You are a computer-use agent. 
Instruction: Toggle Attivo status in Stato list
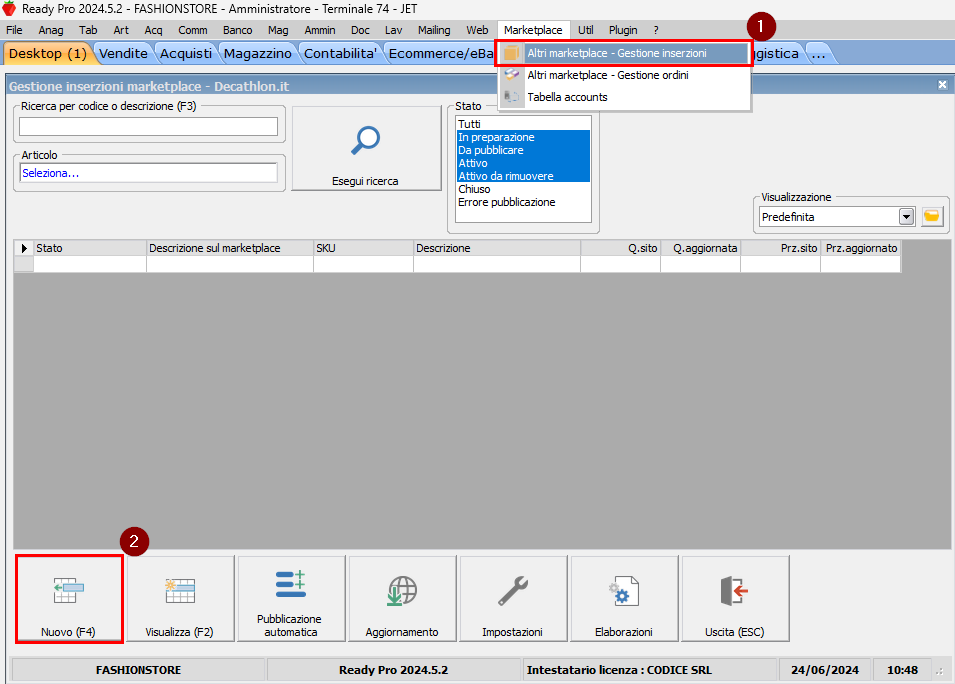[524, 163]
